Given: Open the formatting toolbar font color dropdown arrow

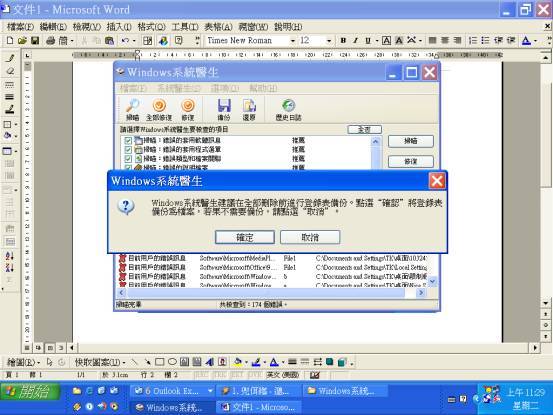Looking at the screenshot, I should pos(535,41).
